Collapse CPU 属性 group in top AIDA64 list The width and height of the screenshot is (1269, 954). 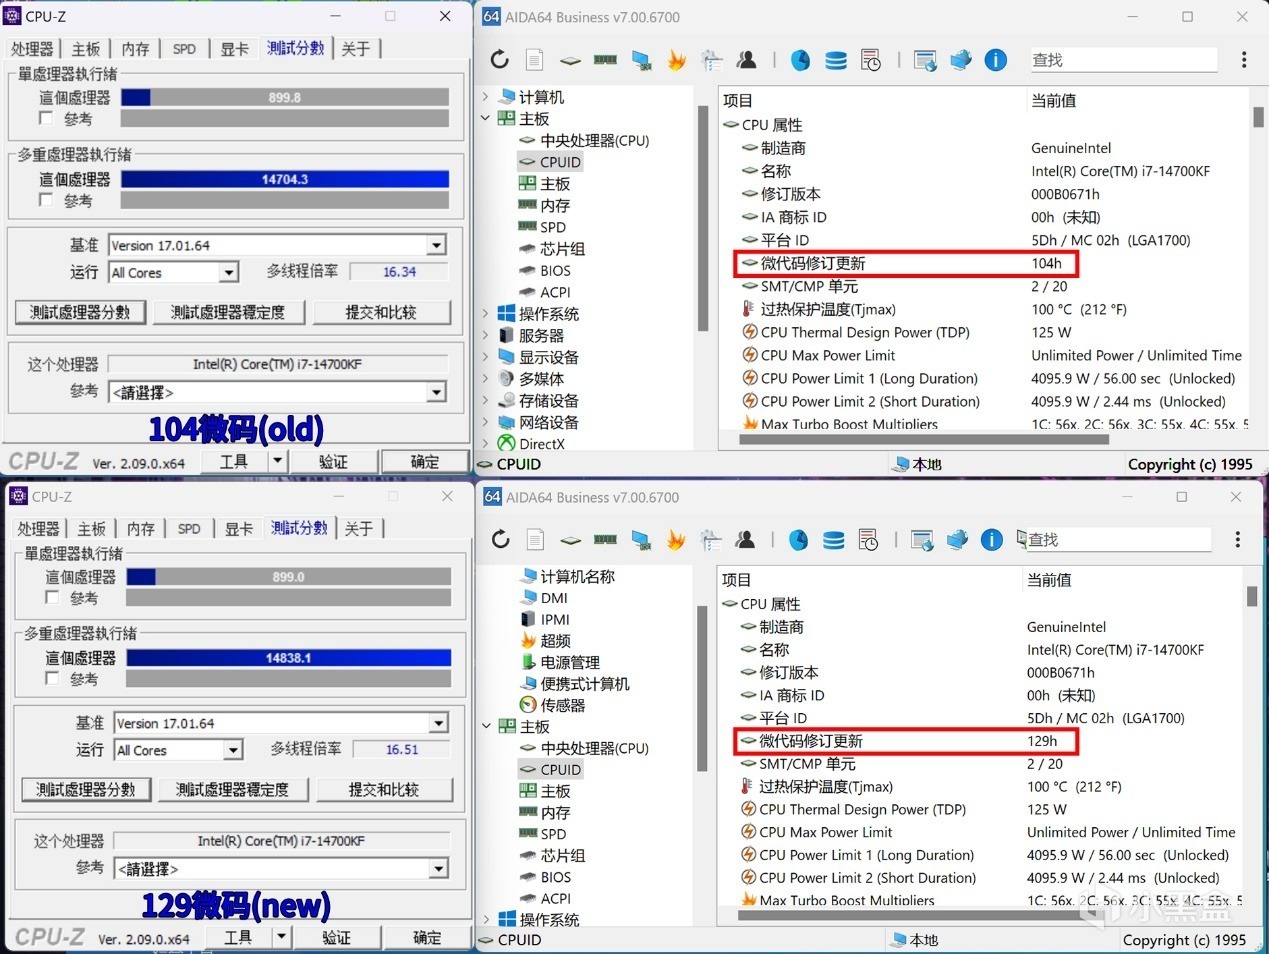point(731,125)
